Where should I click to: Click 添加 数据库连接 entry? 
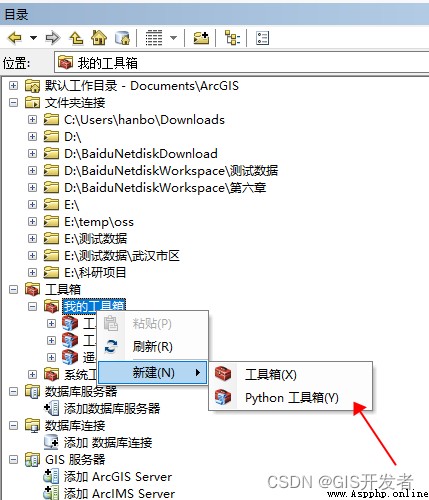(108, 442)
